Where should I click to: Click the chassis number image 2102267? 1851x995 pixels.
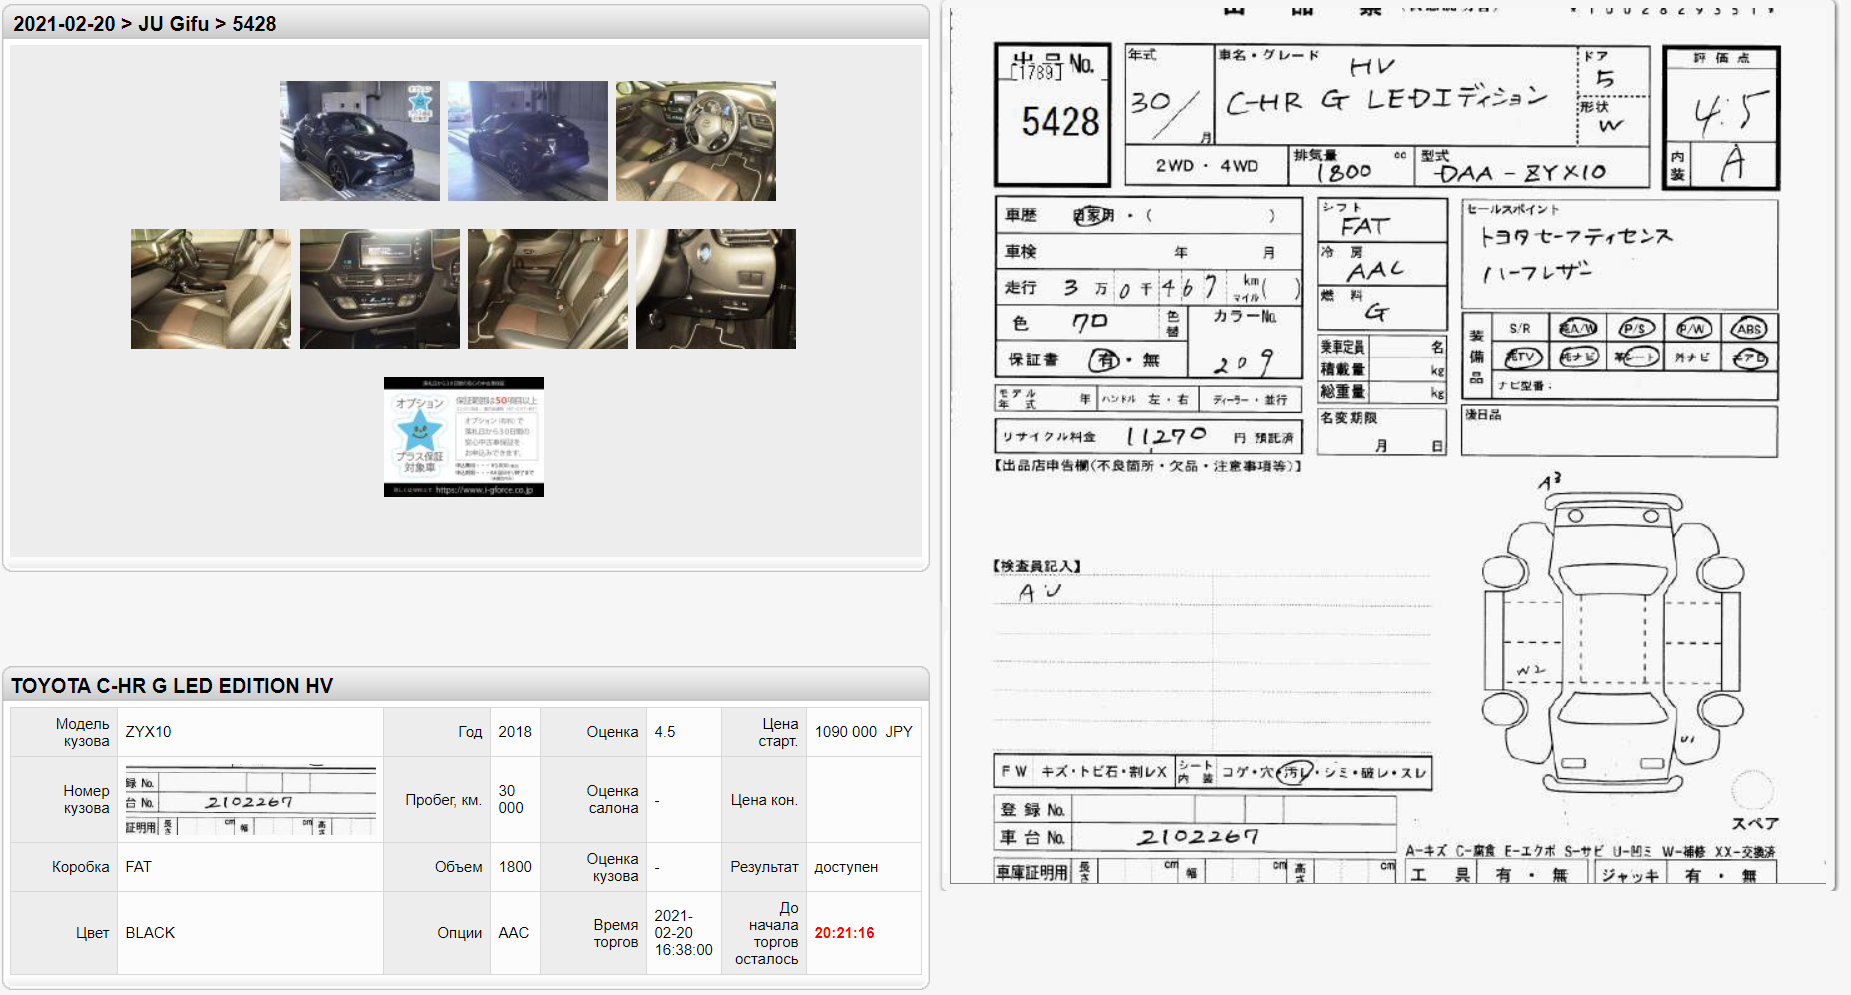tap(250, 800)
